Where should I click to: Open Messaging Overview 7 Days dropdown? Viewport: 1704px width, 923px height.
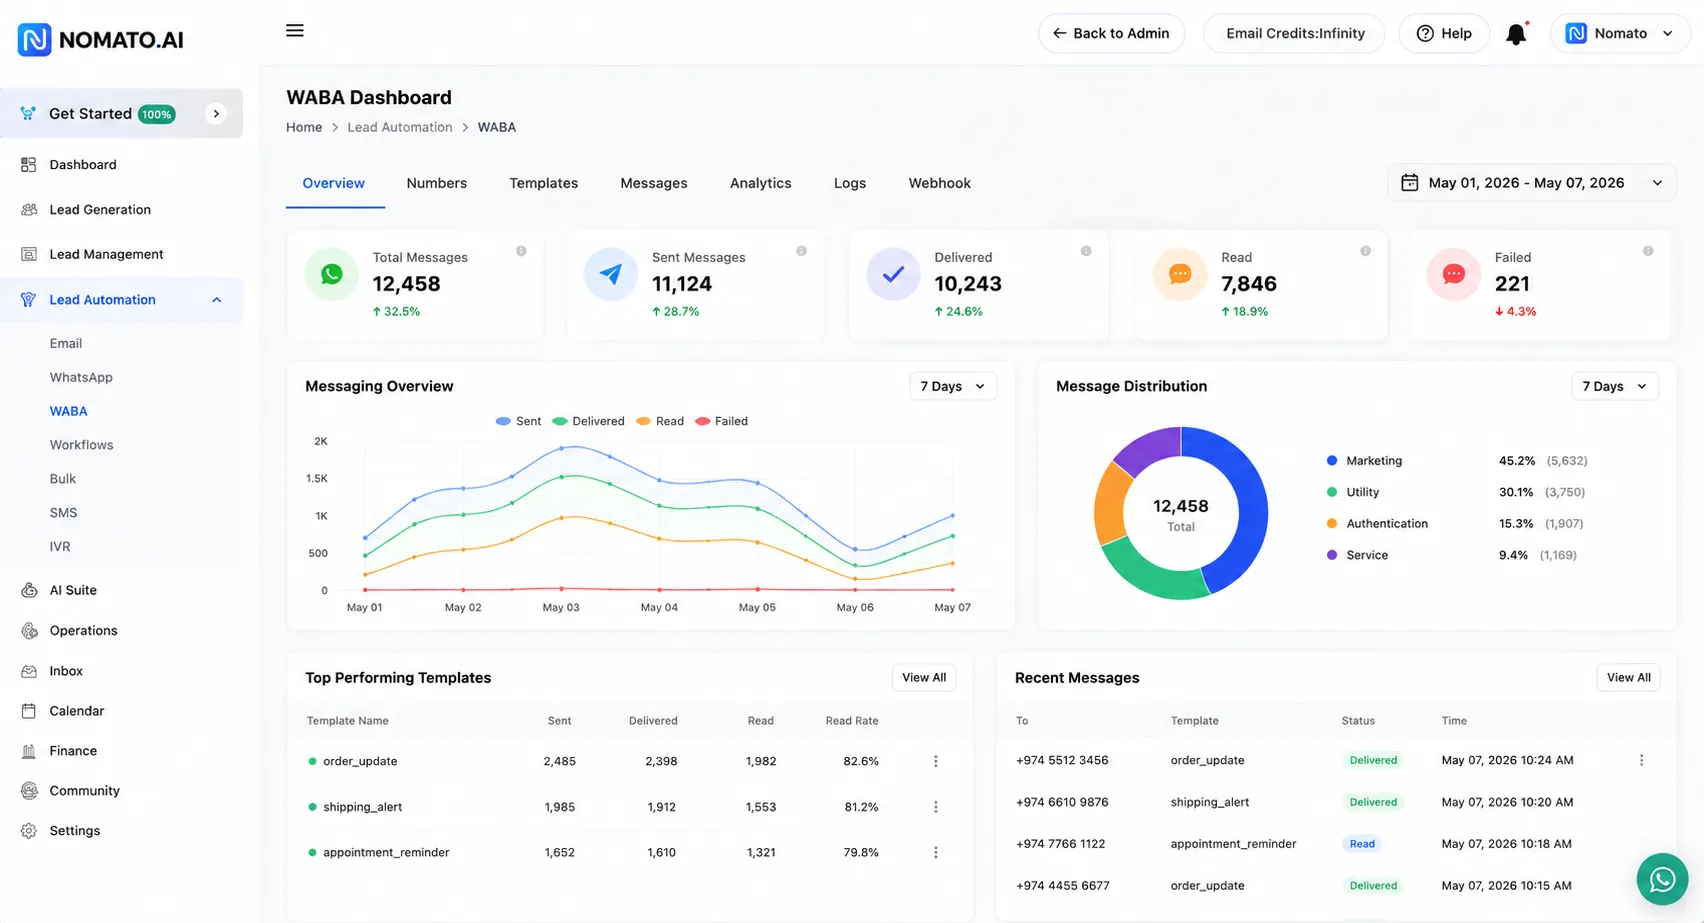pos(953,387)
